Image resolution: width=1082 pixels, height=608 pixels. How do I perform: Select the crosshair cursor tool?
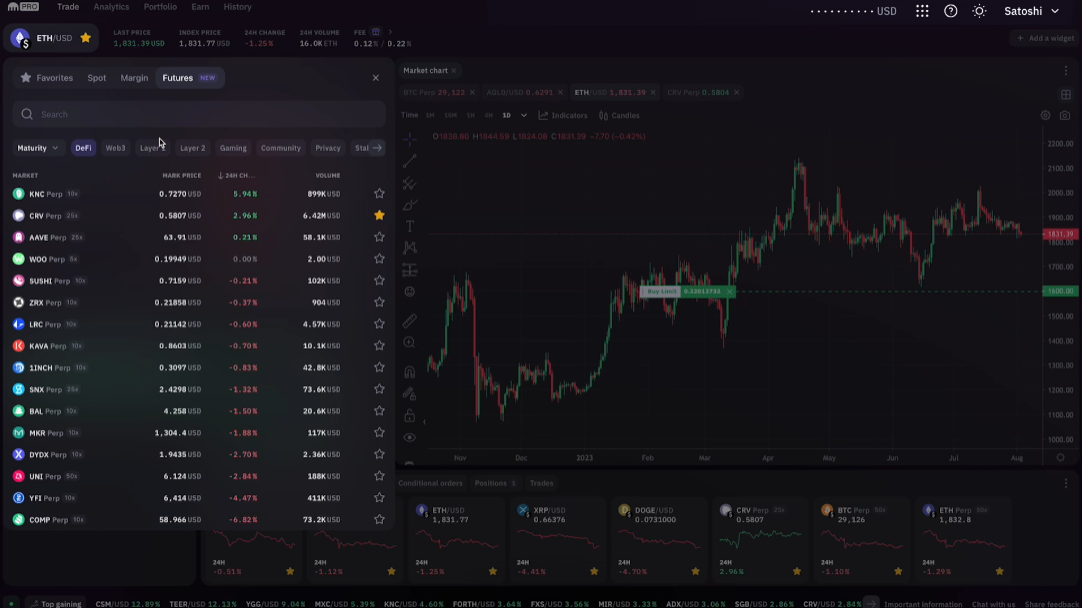[410, 139]
